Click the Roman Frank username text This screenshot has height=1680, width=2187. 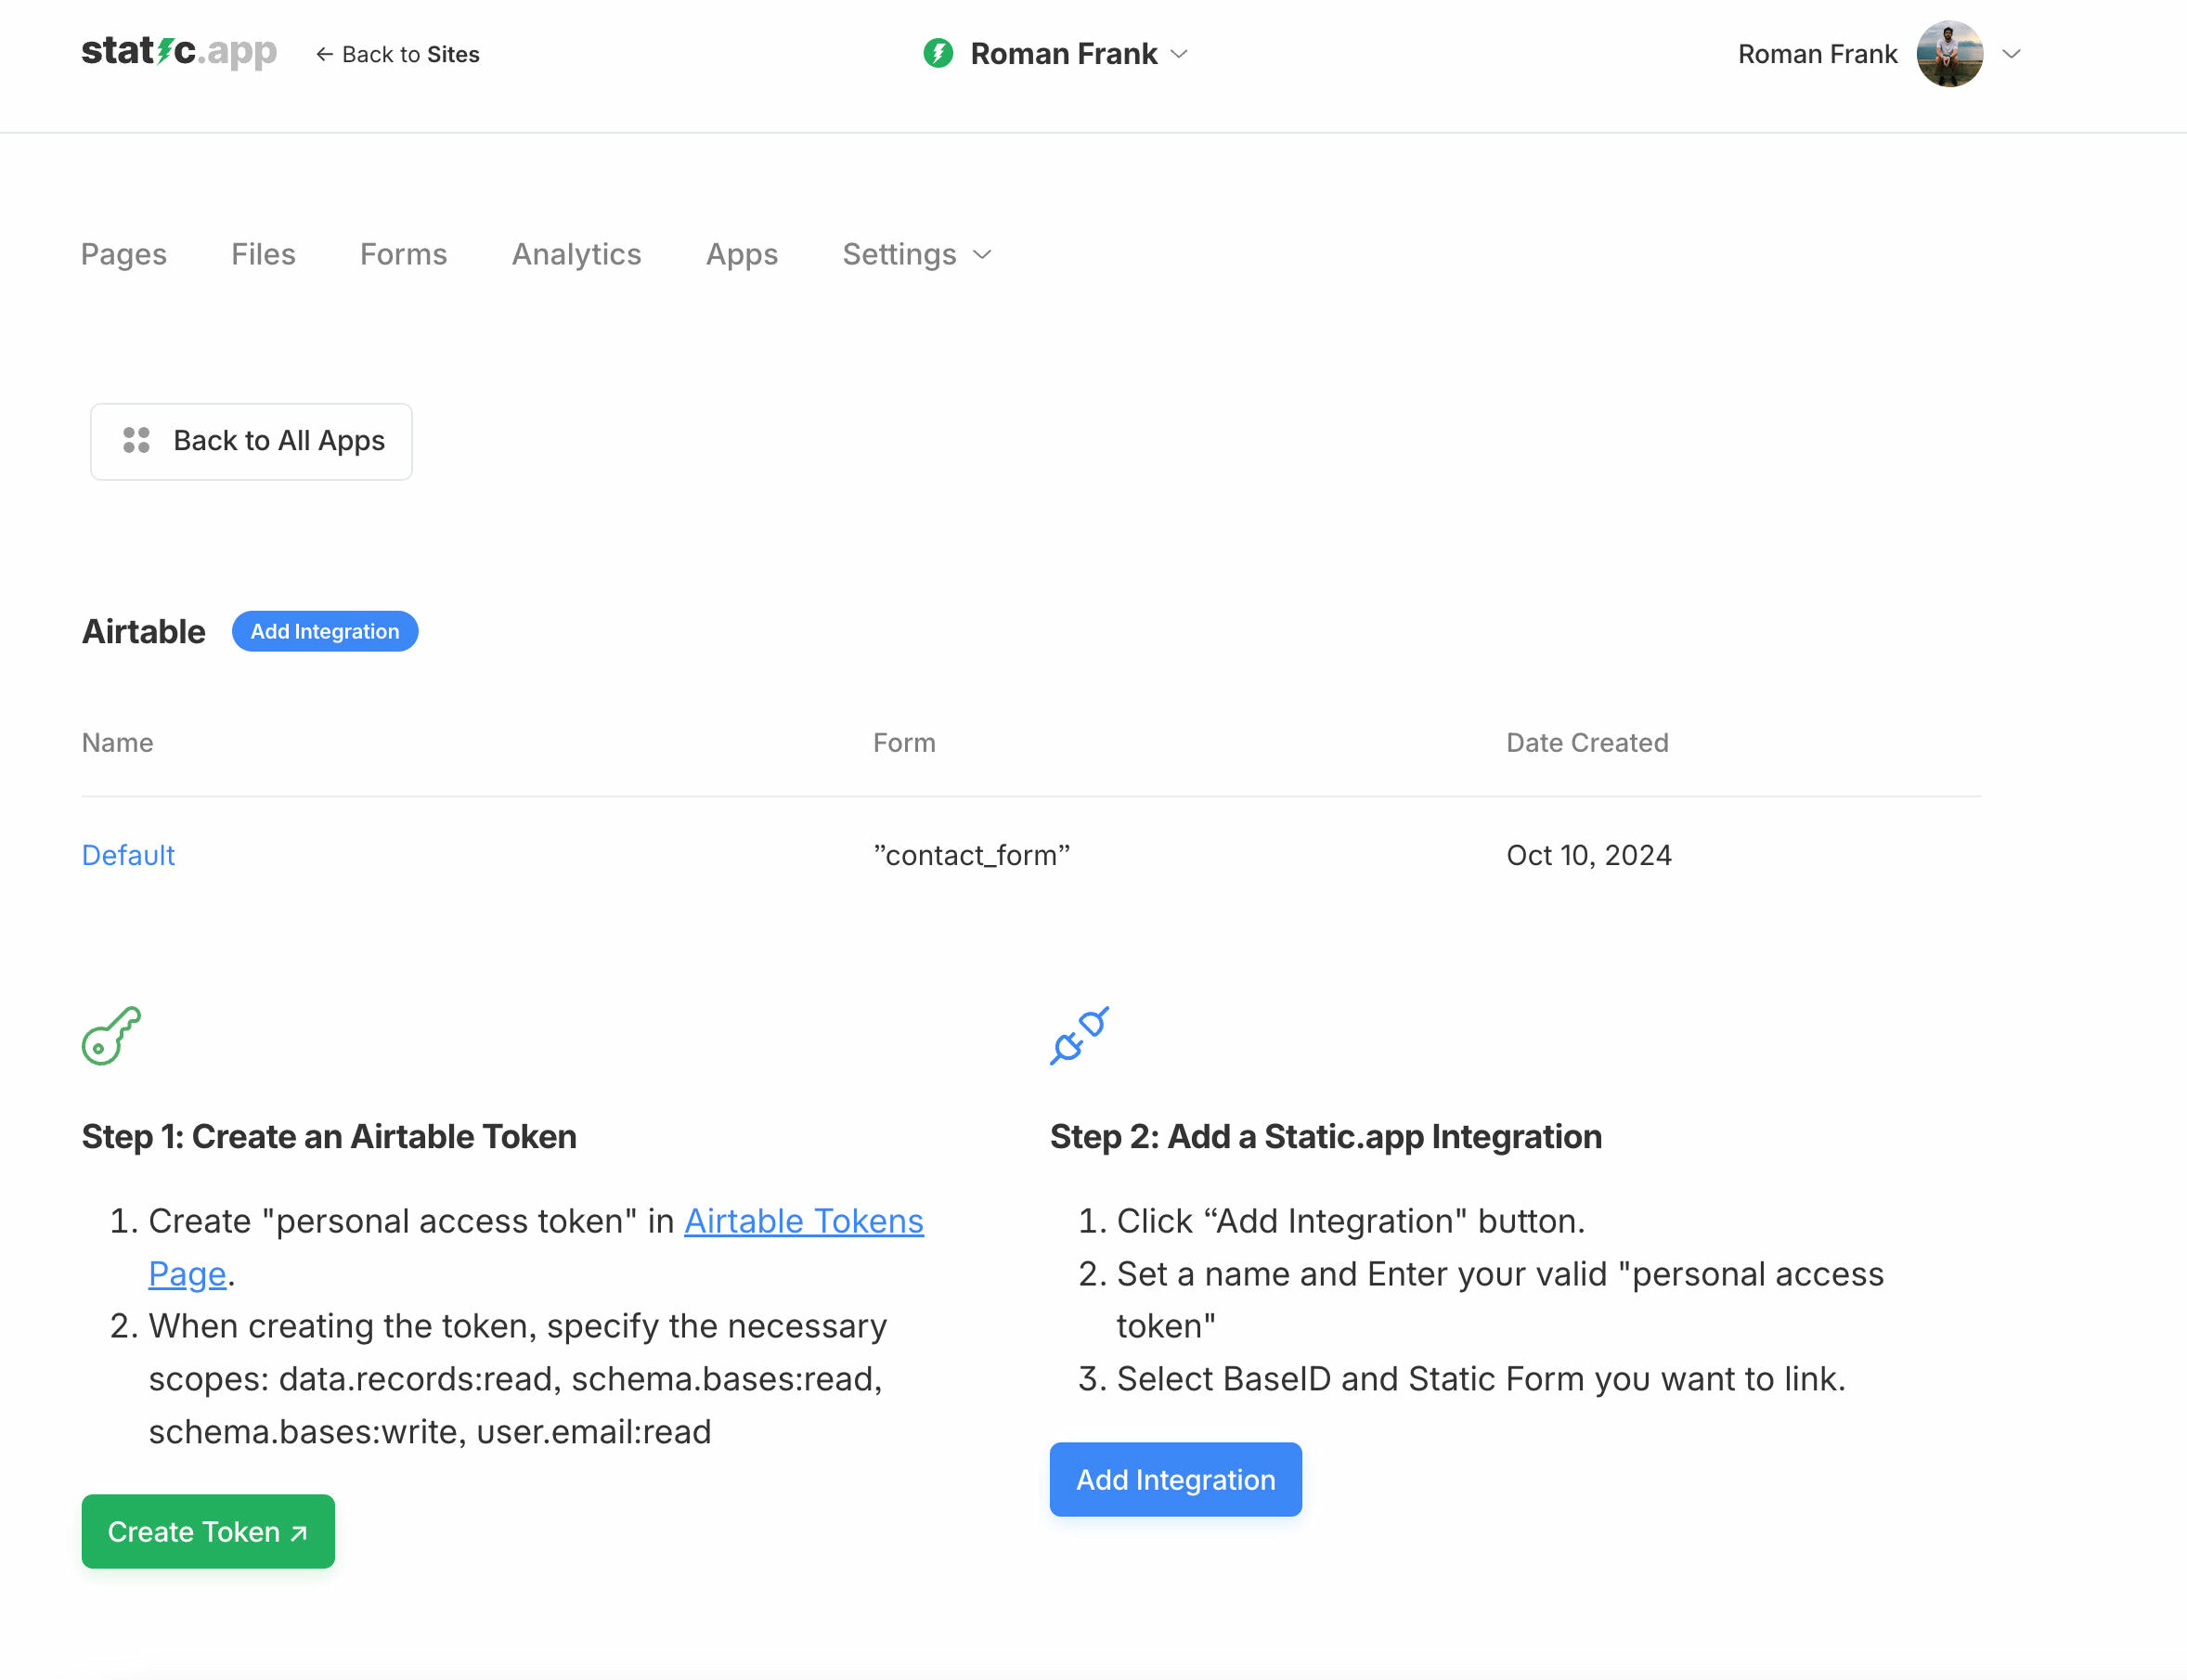(1817, 54)
